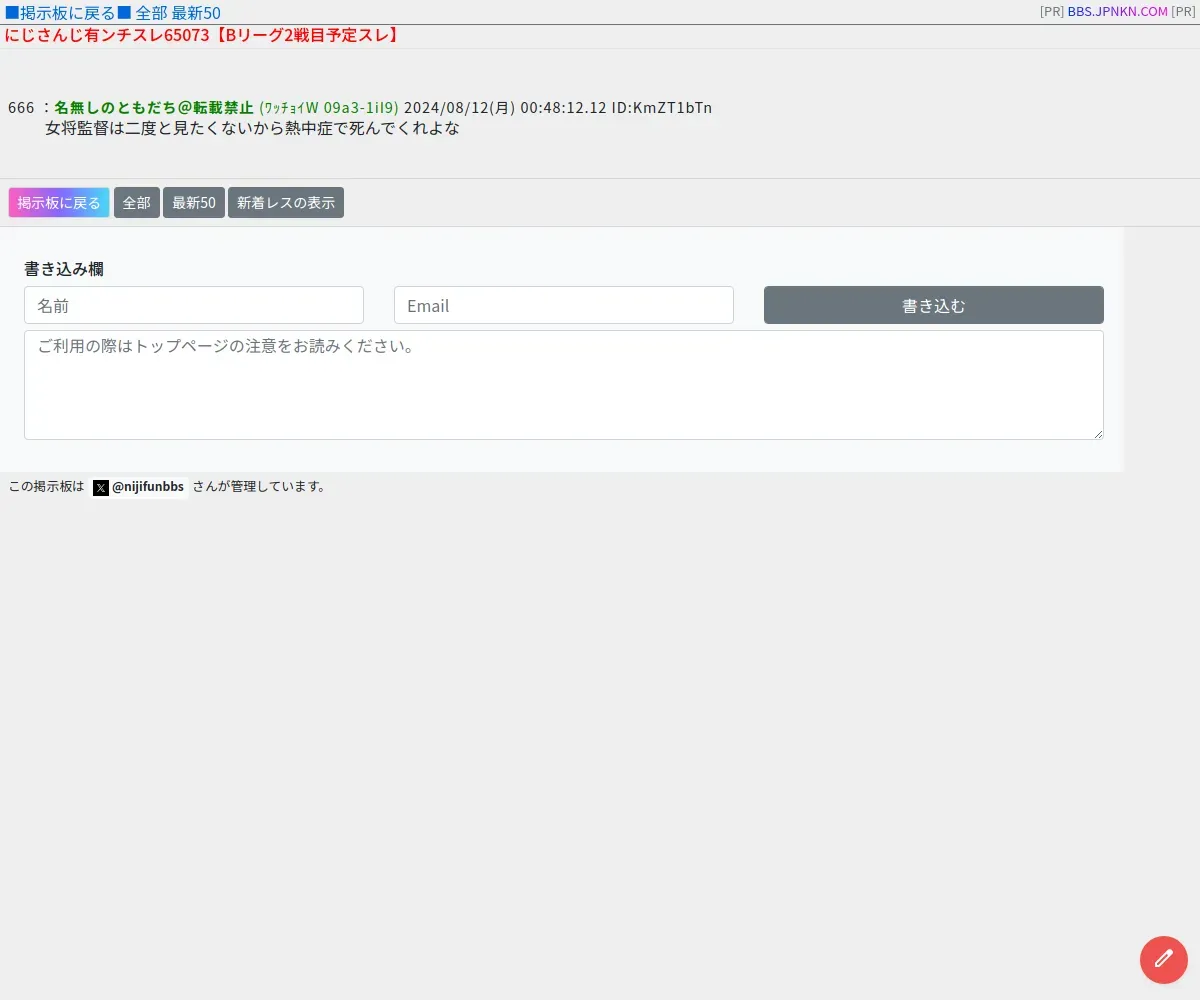
Task: Click the post timestamp 2024/08/12(月) 00:48:12.12
Action: [x=505, y=107]
